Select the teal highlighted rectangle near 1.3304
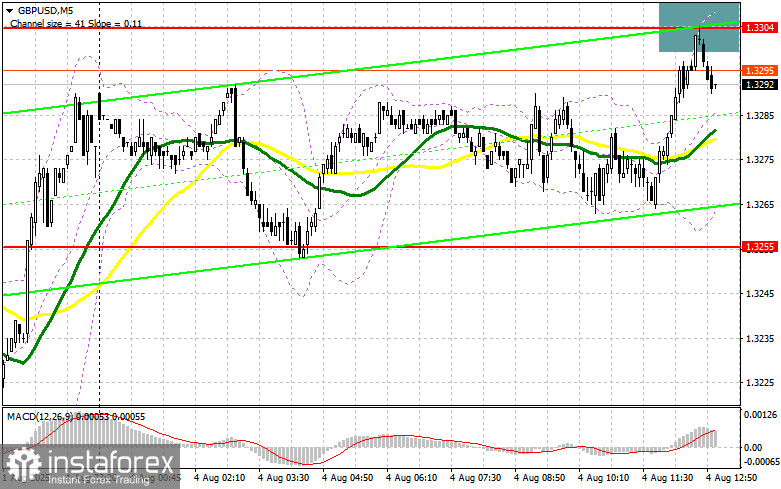Image resolution: width=781 pixels, height=489 pixels. pos(699,27)
